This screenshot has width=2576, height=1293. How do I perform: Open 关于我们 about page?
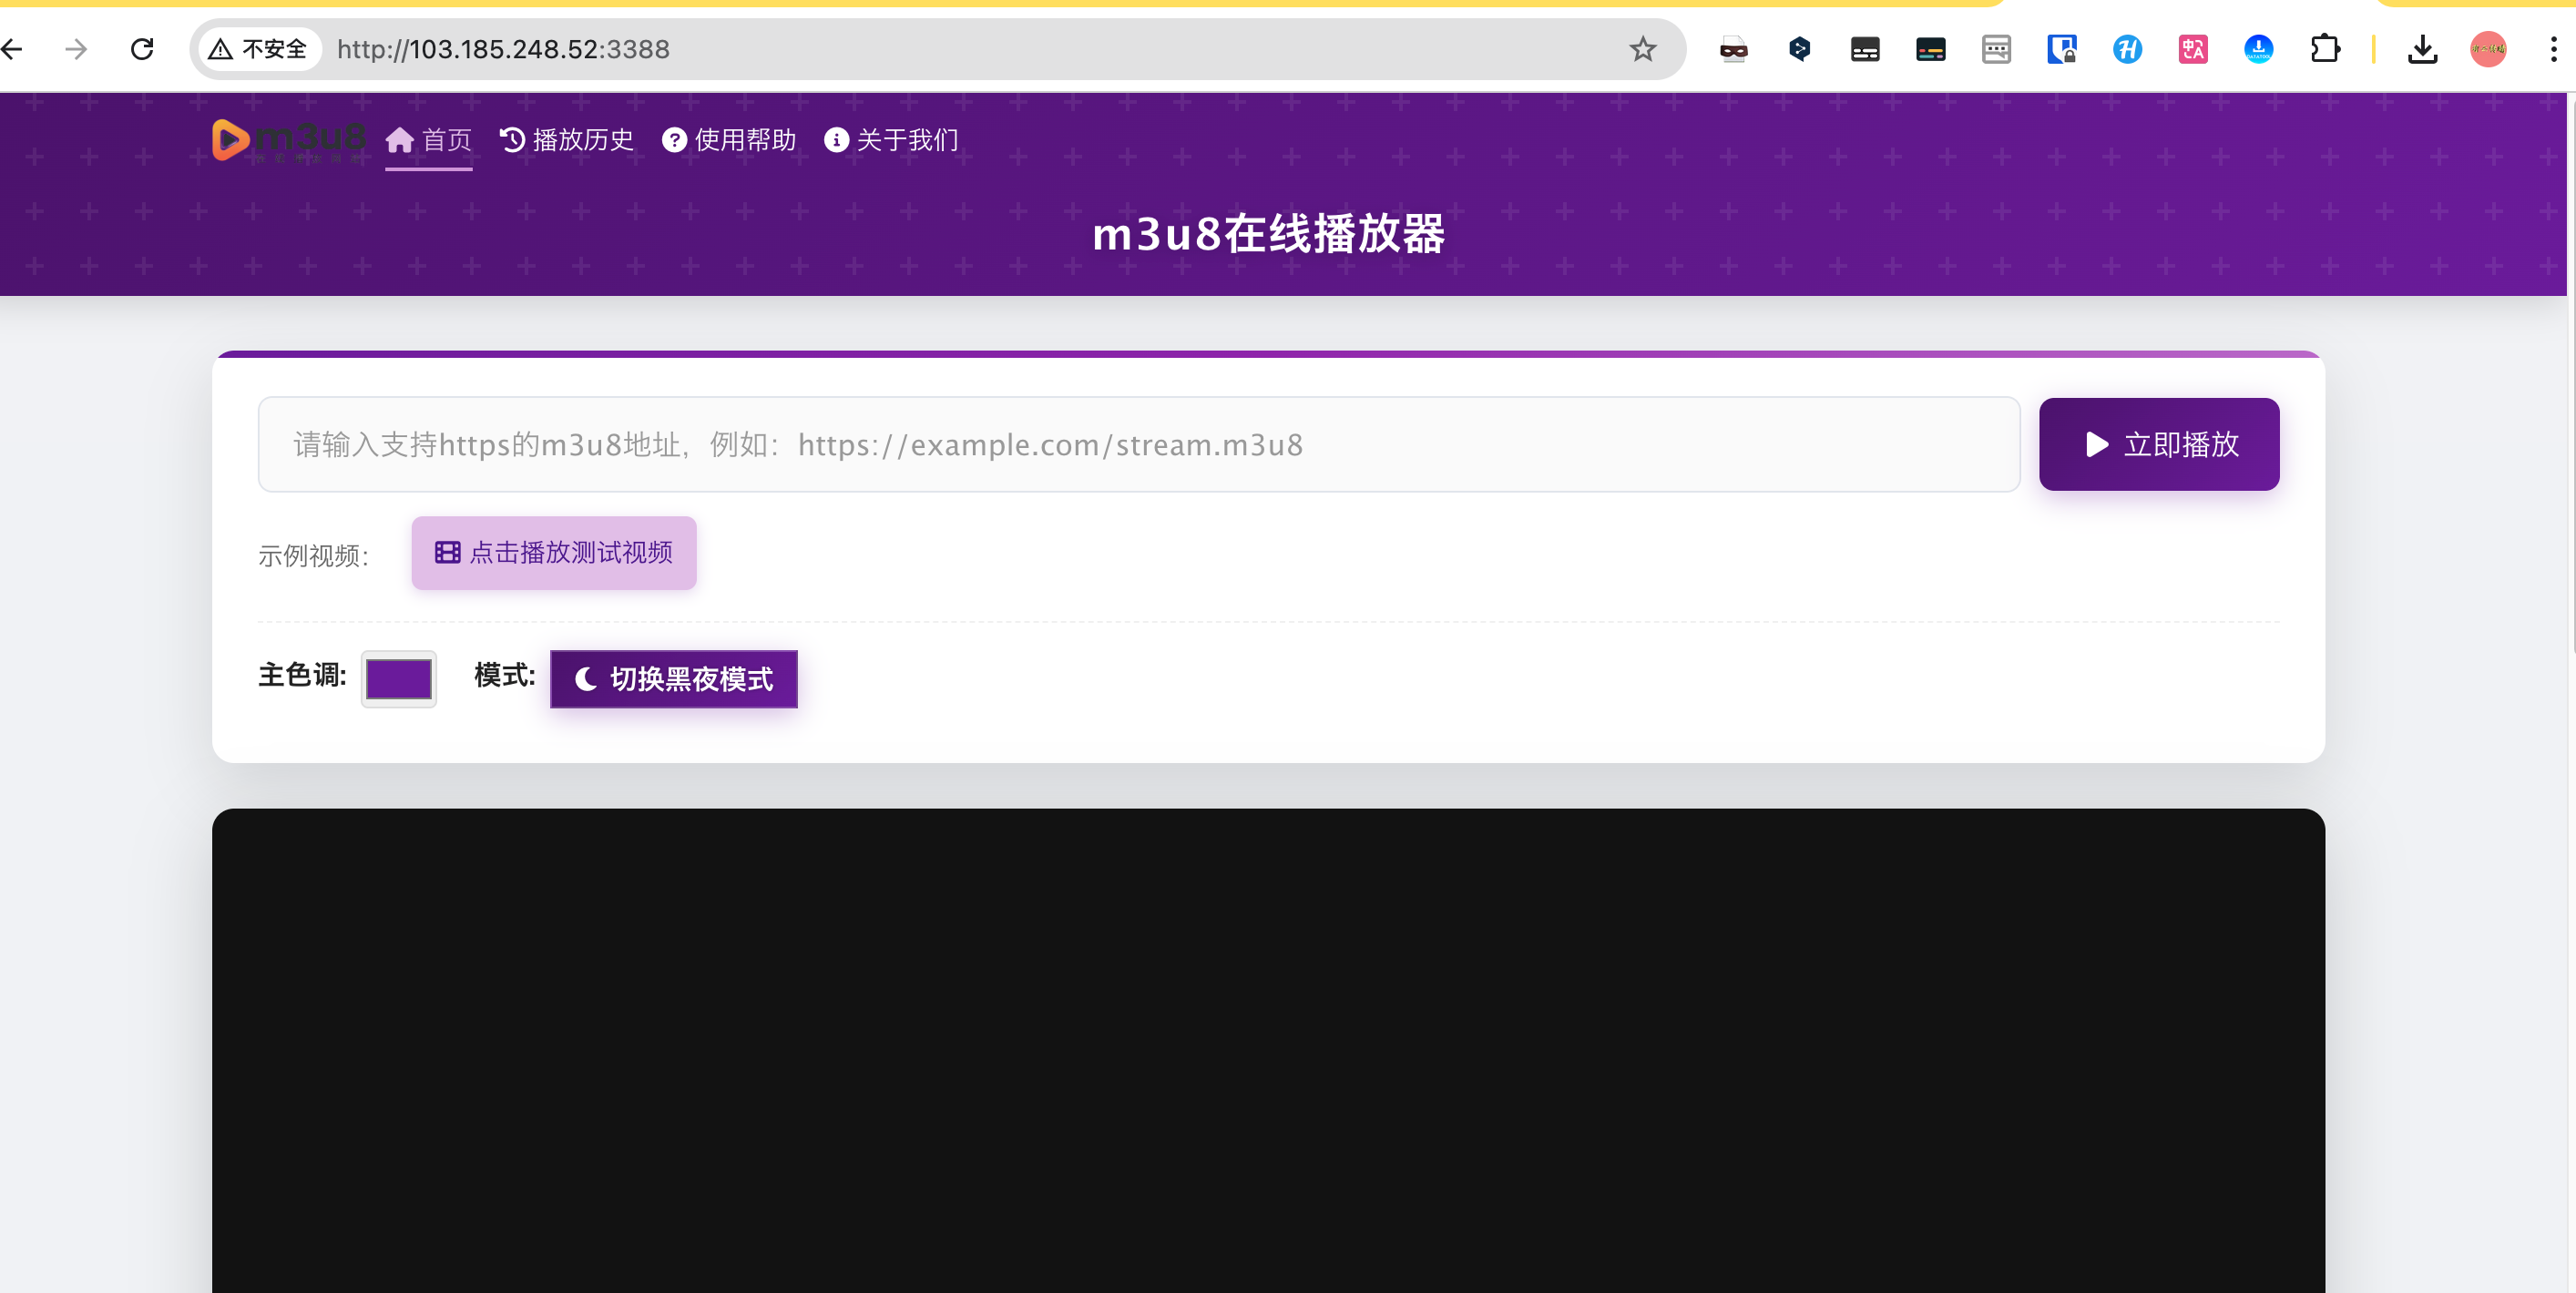(891, 140)
